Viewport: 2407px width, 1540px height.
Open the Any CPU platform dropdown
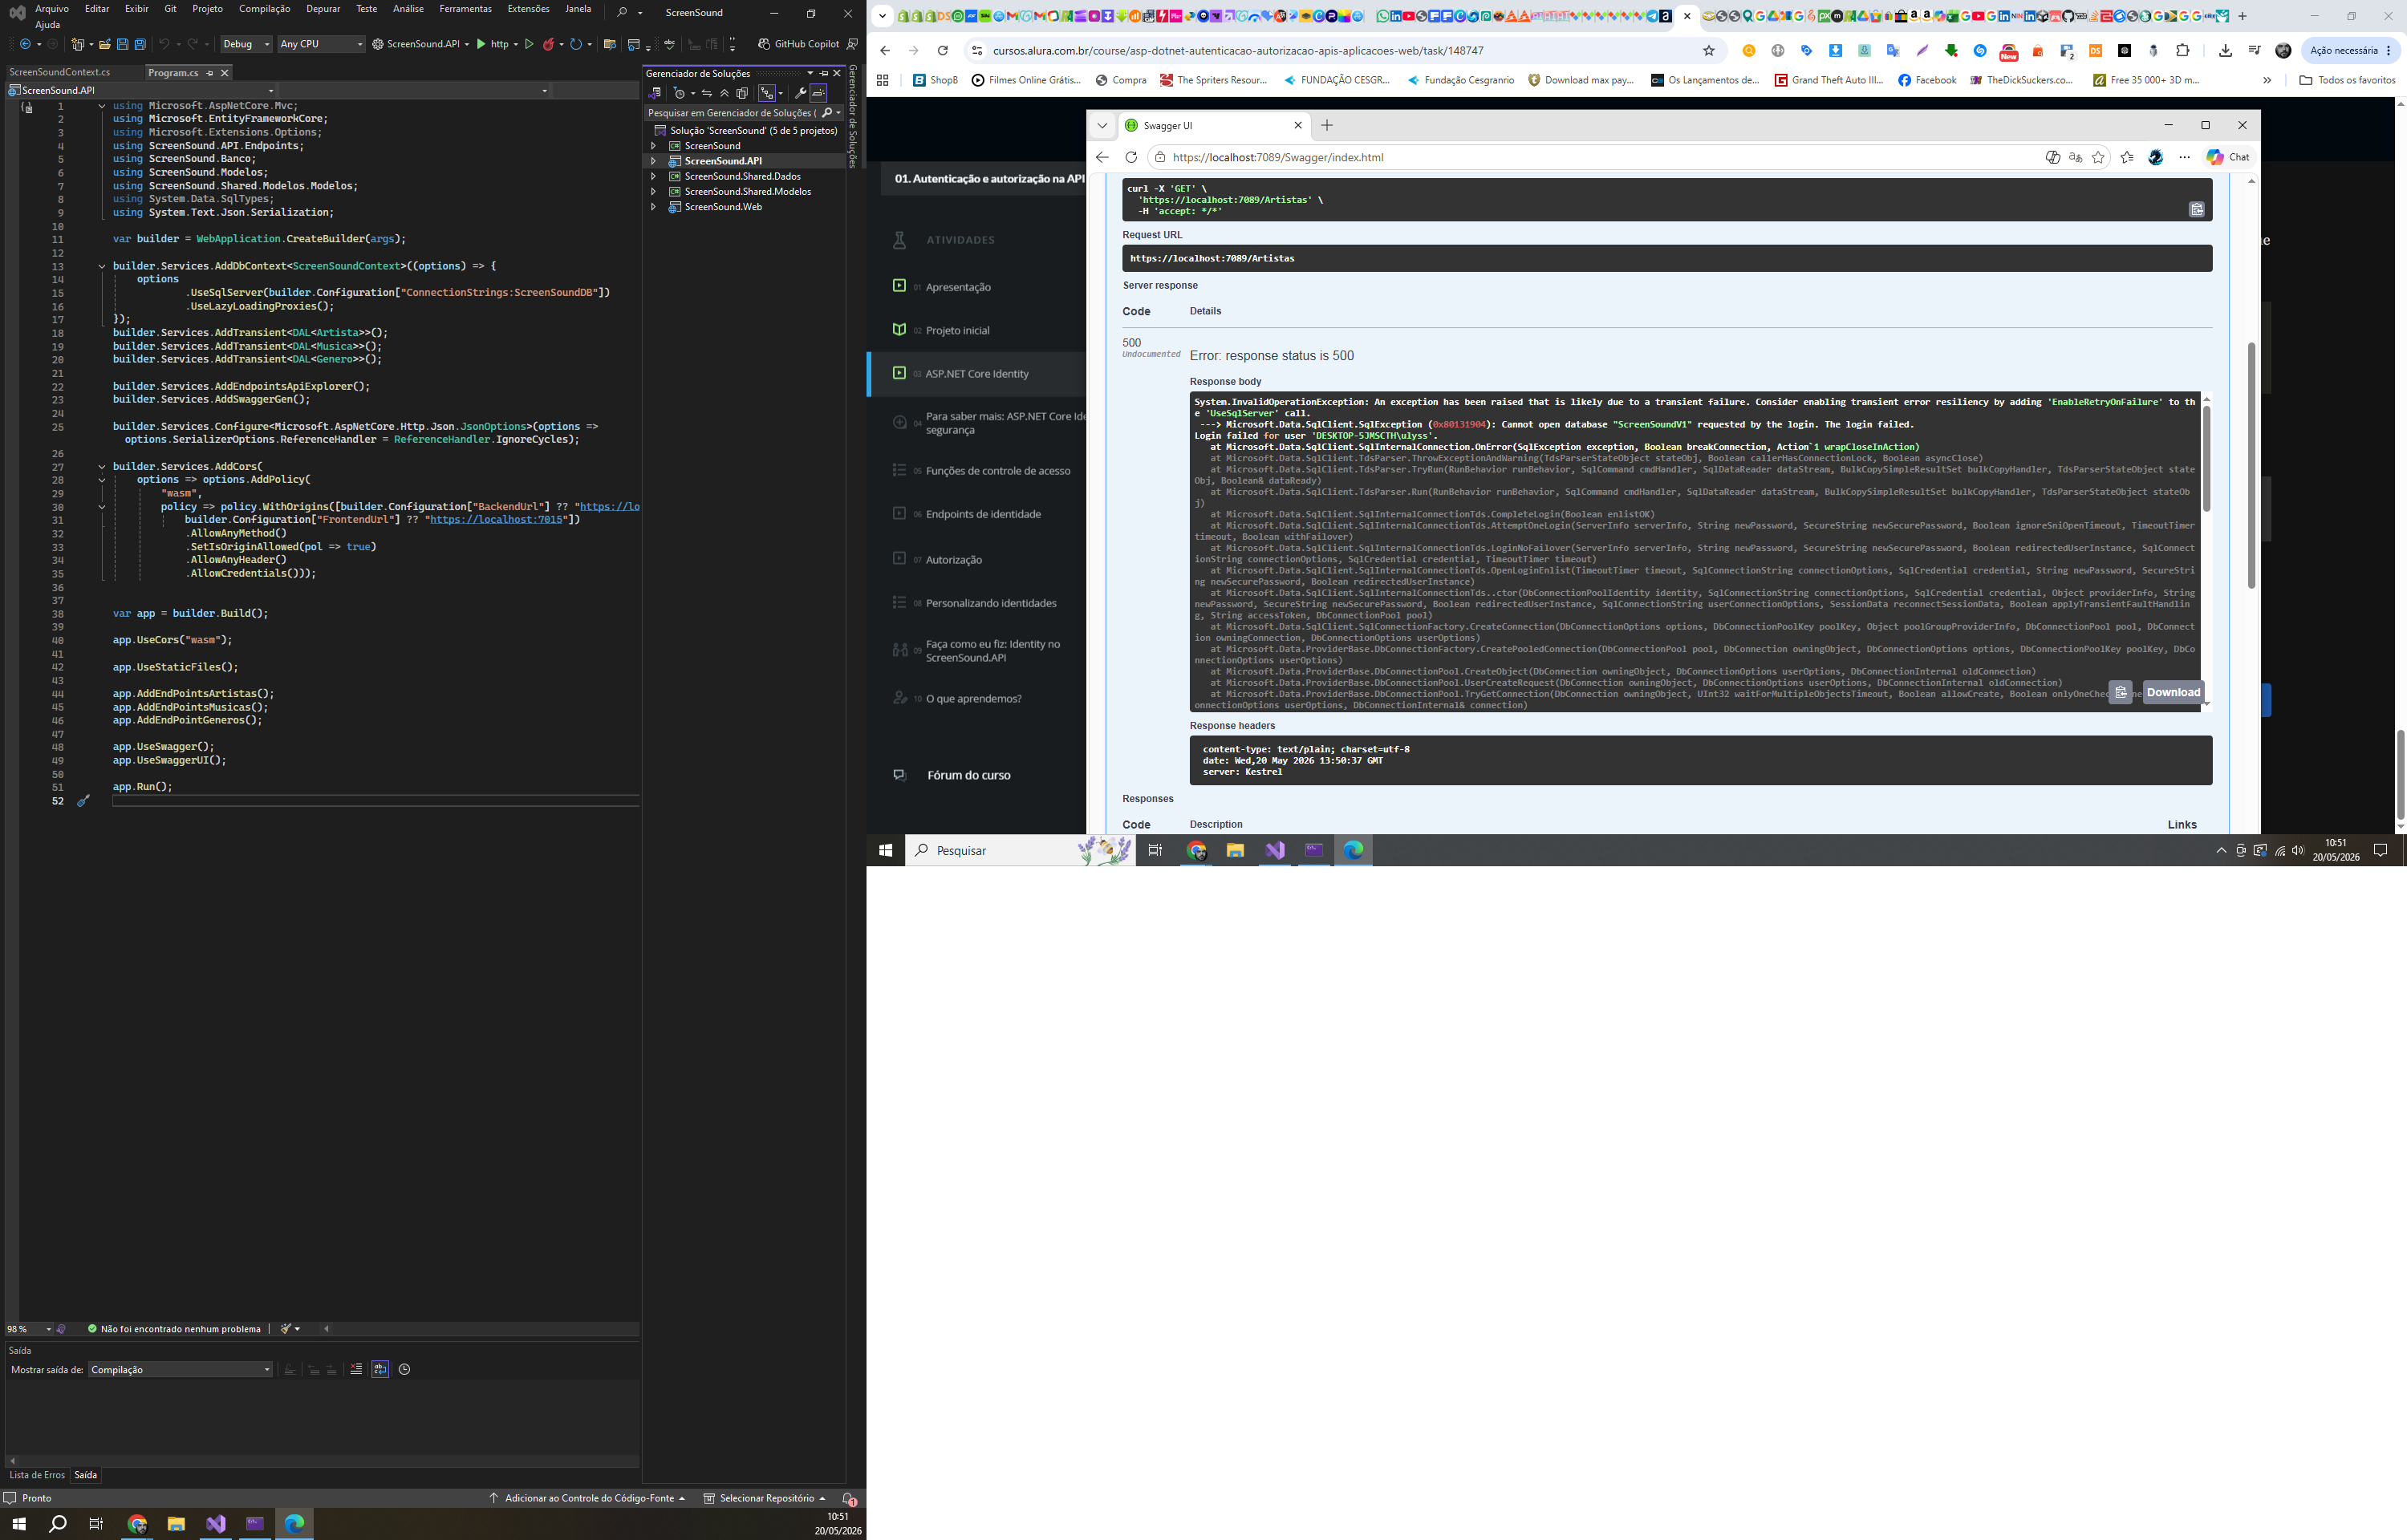coord(320,44)
